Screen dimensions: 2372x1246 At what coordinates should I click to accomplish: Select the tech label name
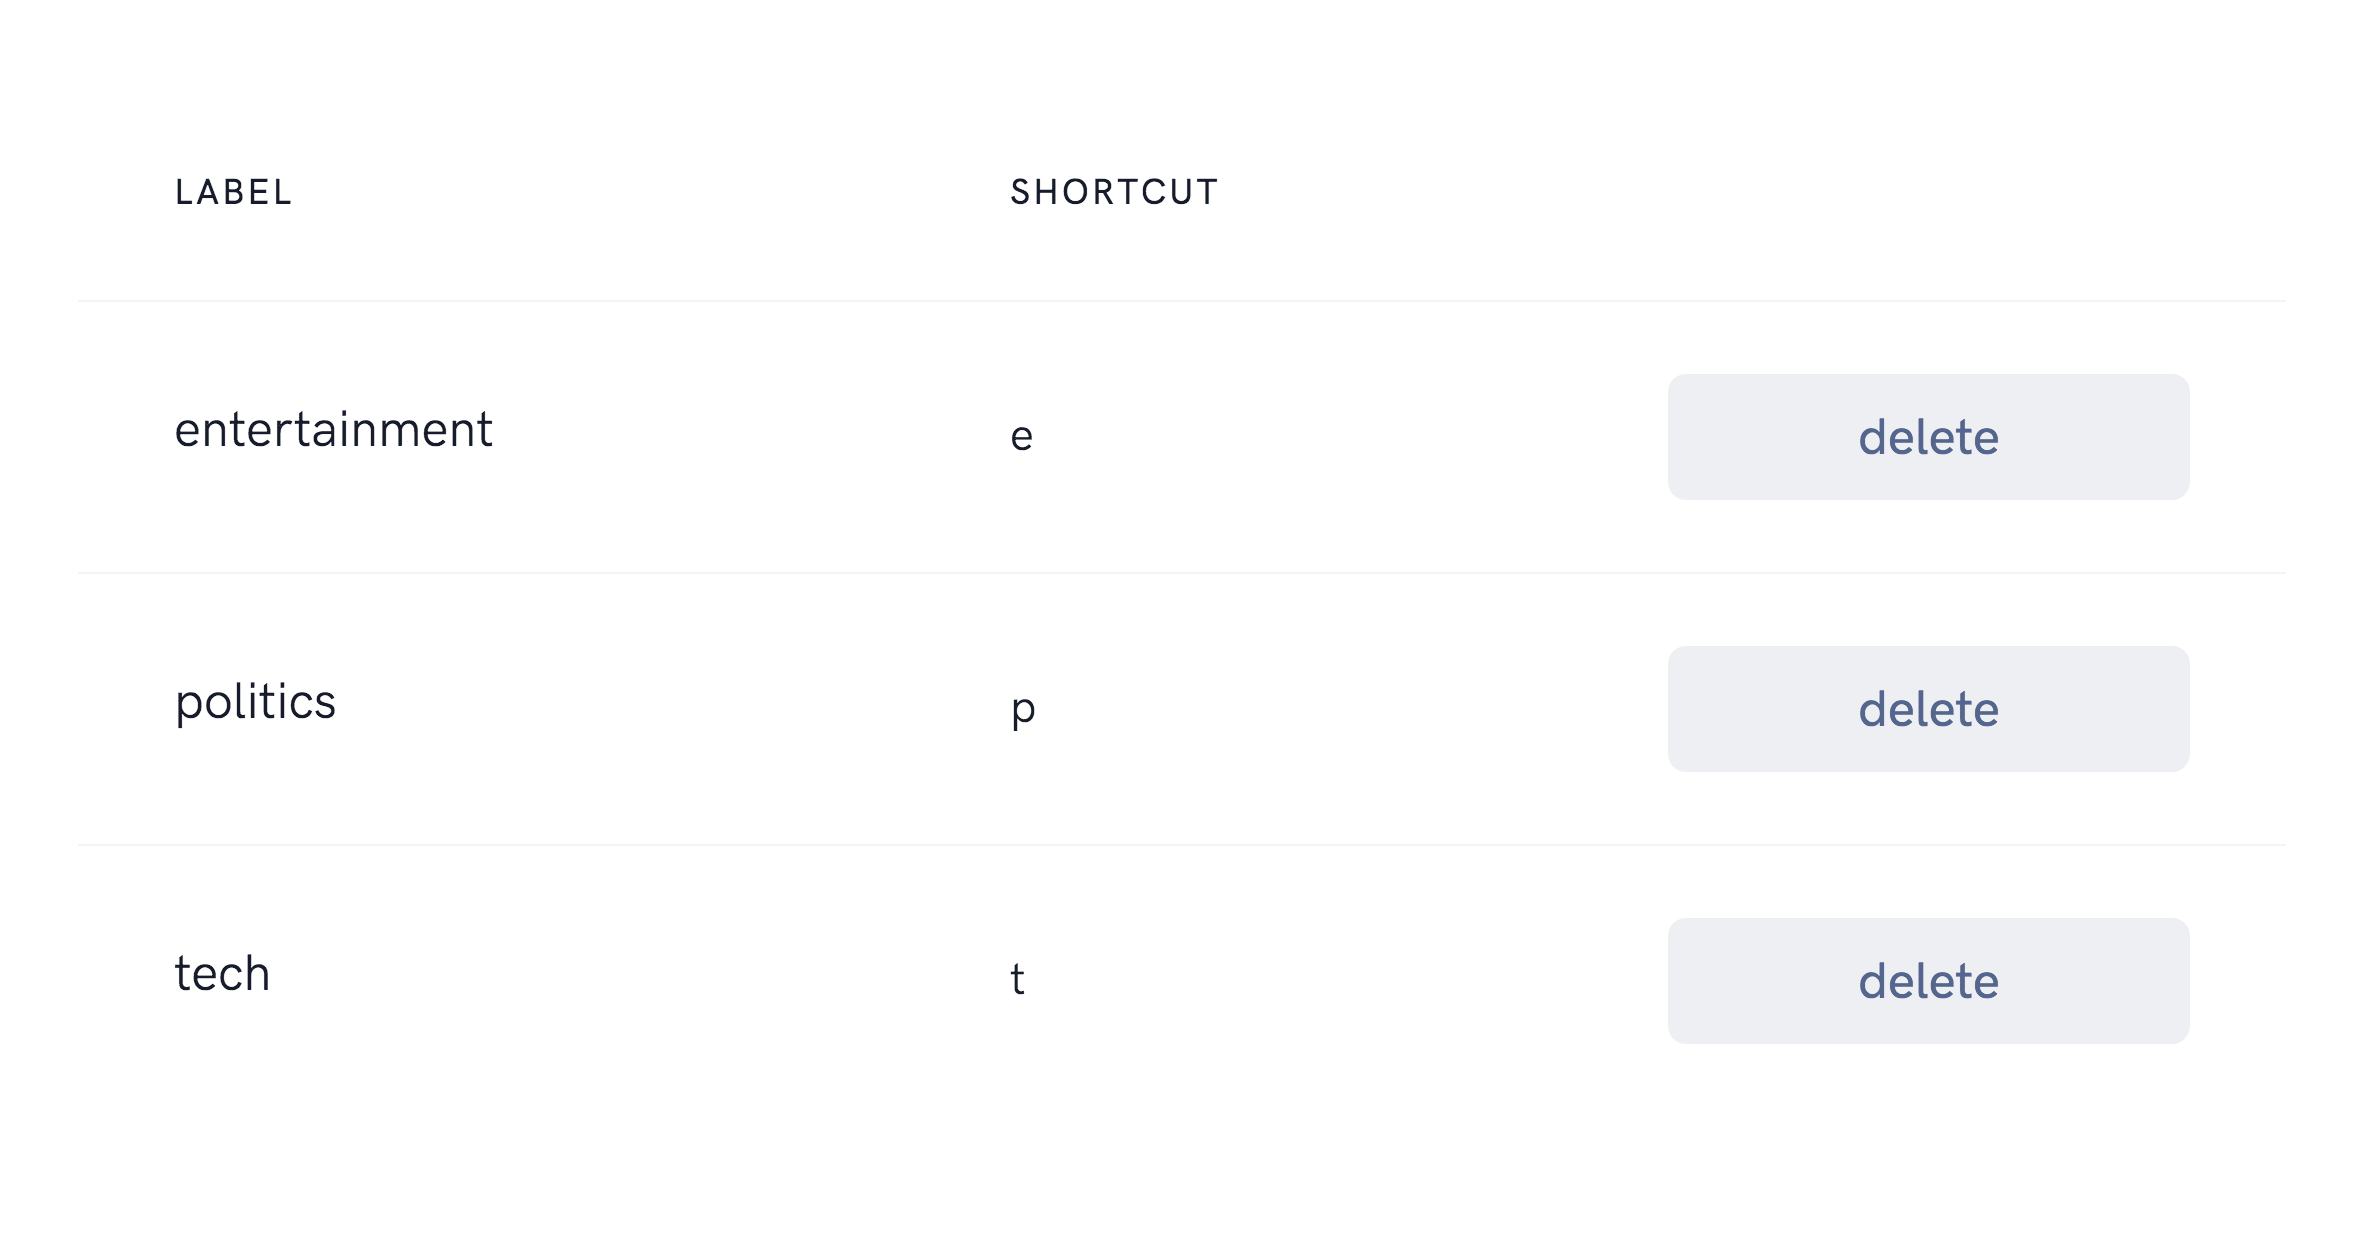[x=222, y=973]
